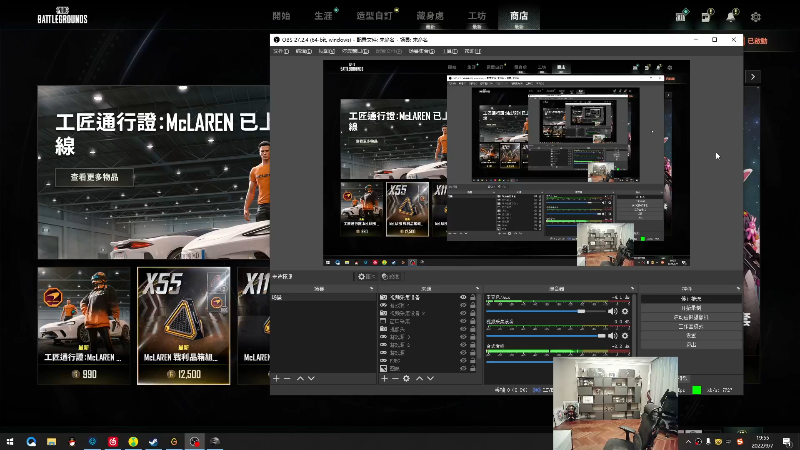Show hidden system tray icons chevron
The width and height of the screenshot is (800, 450).
[x=688, y=441]
